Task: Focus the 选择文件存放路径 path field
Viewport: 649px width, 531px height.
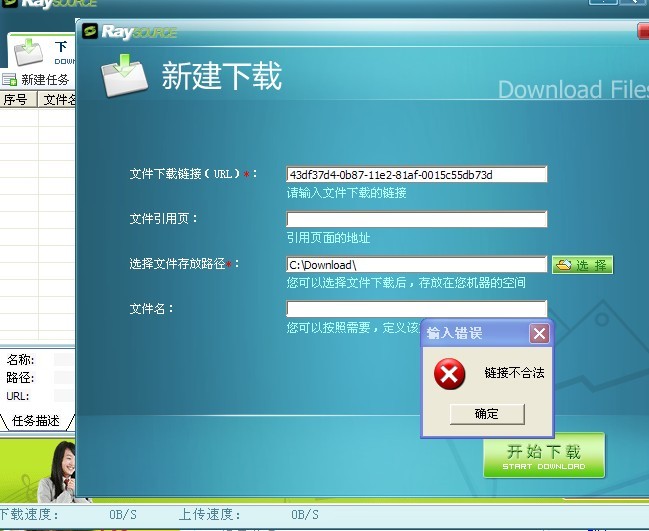Action: click(x=416, y=264)
